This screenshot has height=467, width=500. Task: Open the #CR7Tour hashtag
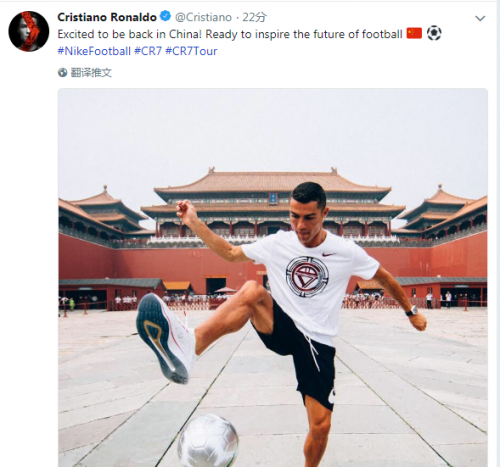point(191,51)
